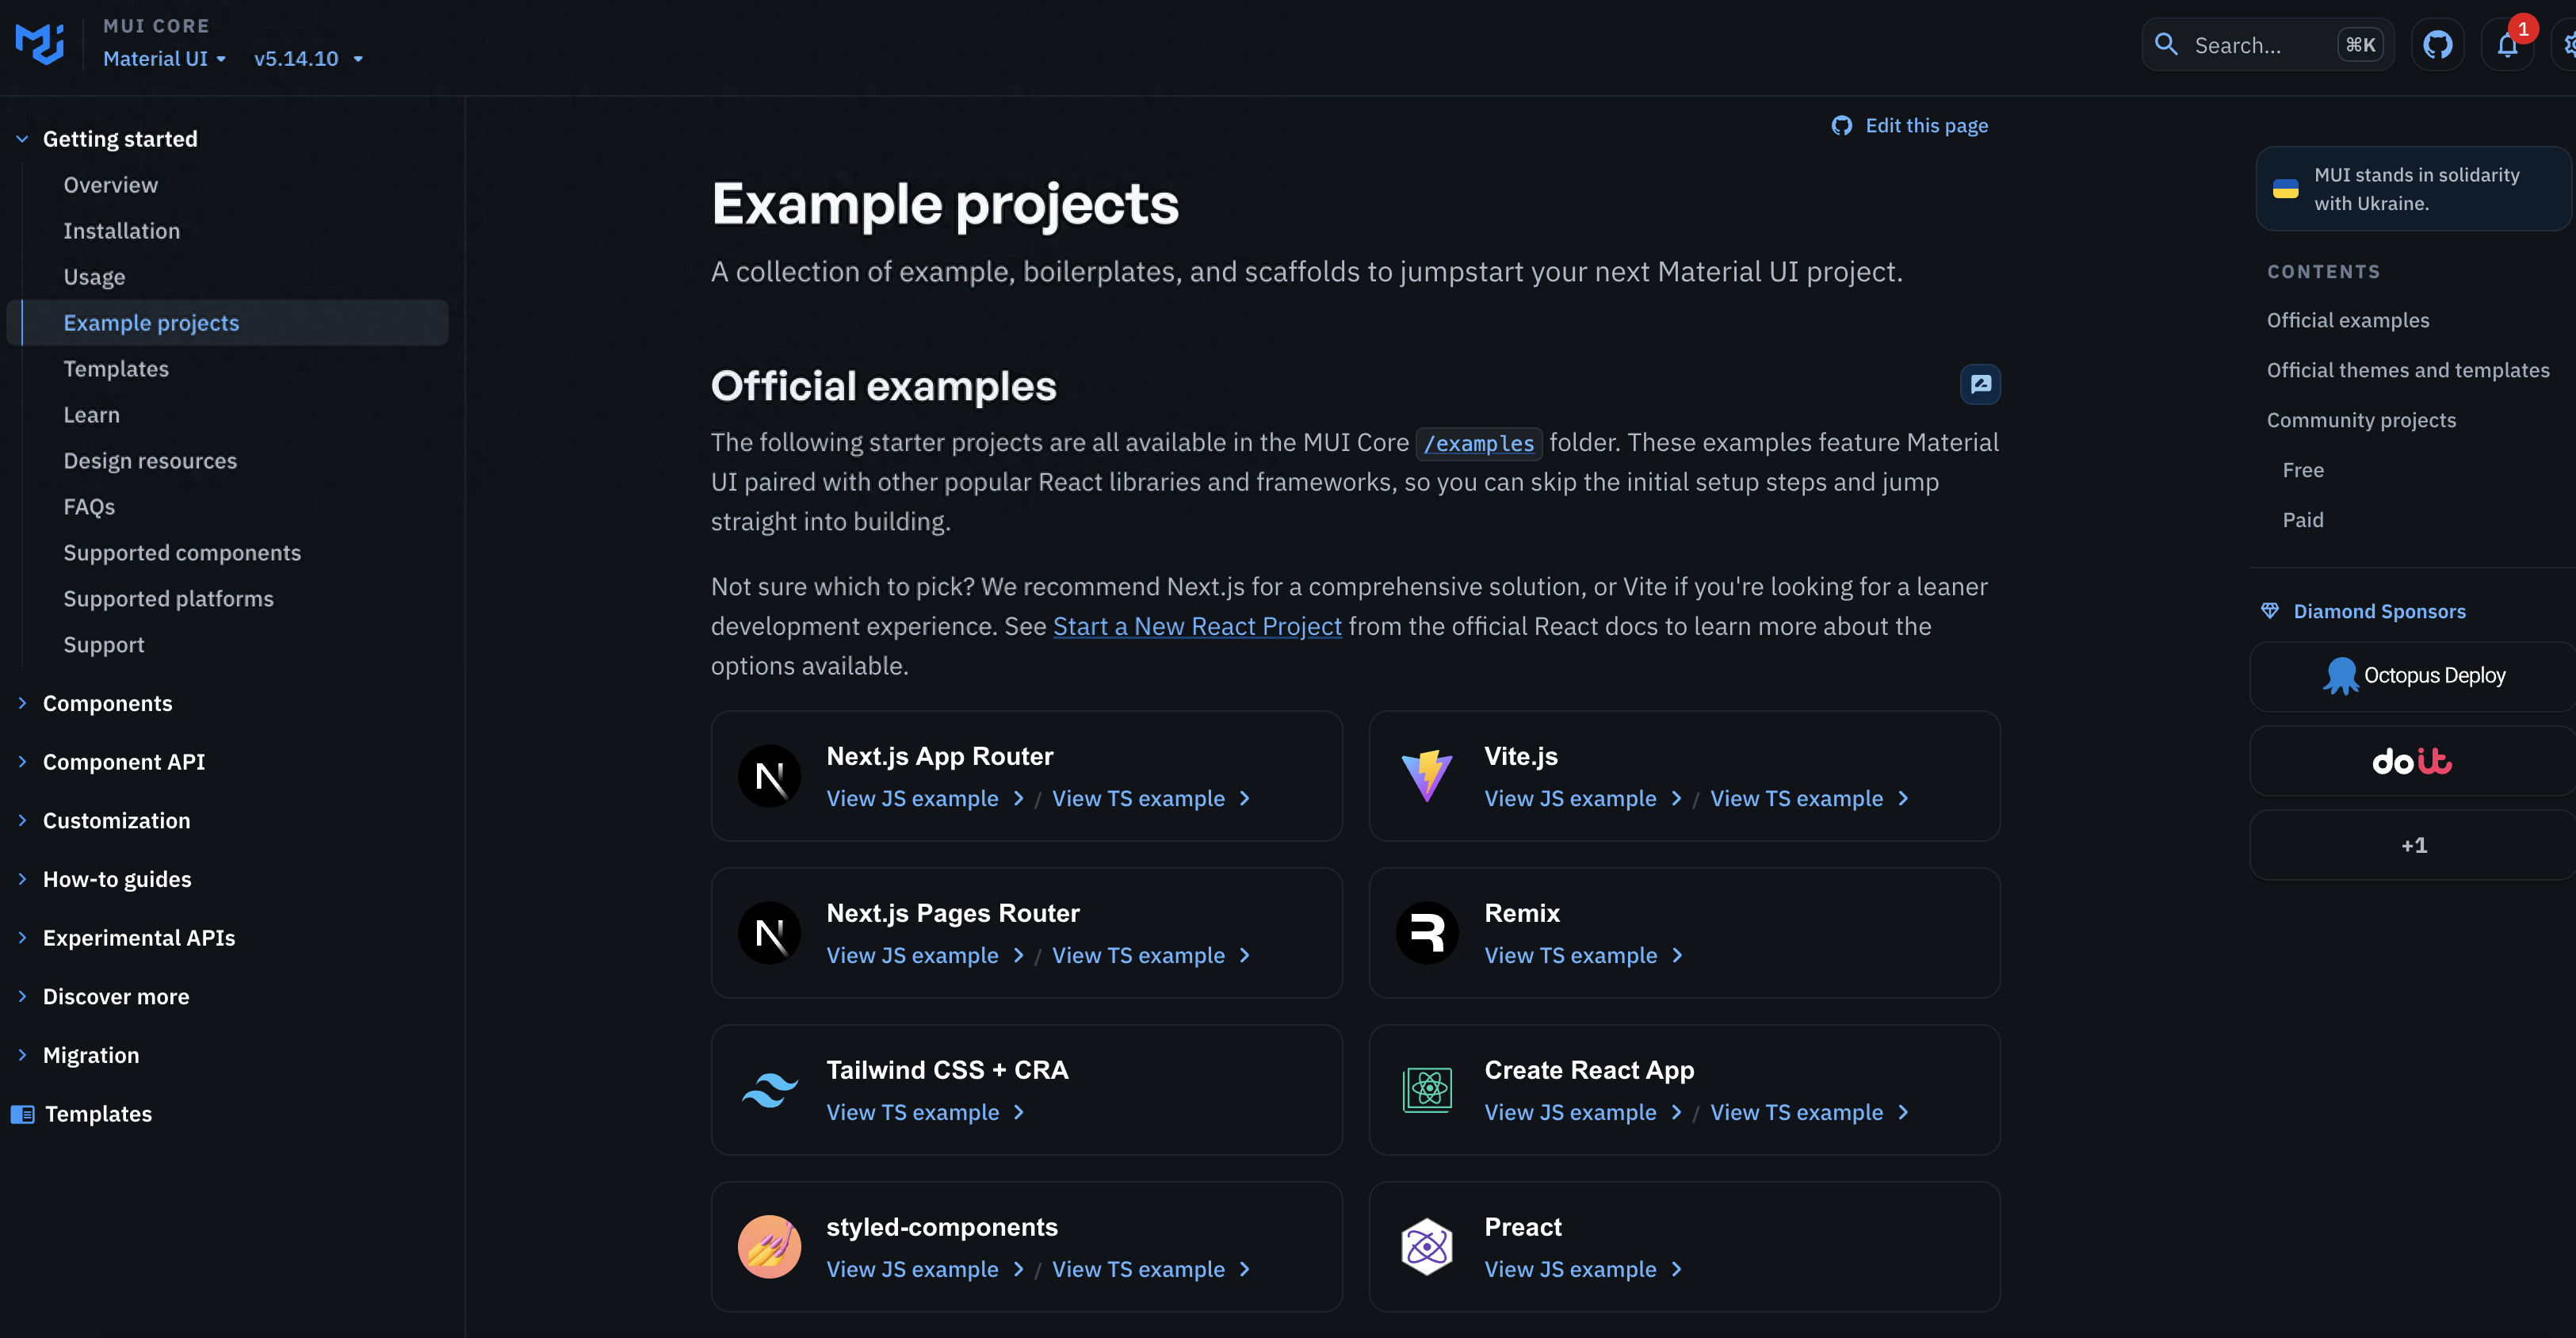
Task: Click the Vite.js logo icon
Action: [1427, 776]
